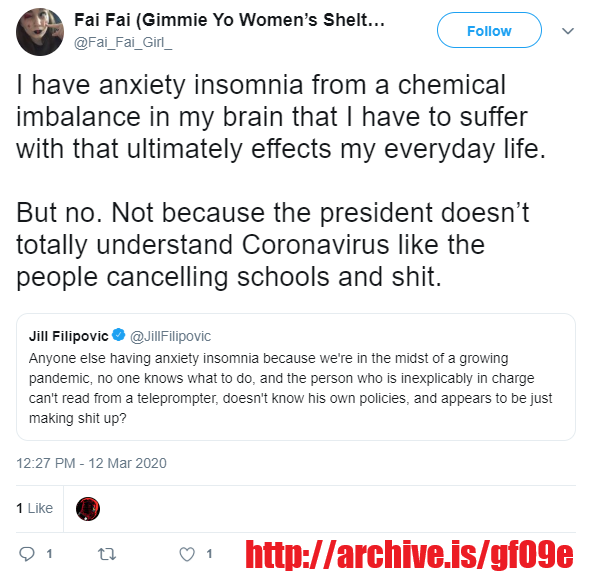Open the 12:27 PM - 12 Mar 2020 timestamp
Viewport: 595px width, 572px height.
(91, 463)
